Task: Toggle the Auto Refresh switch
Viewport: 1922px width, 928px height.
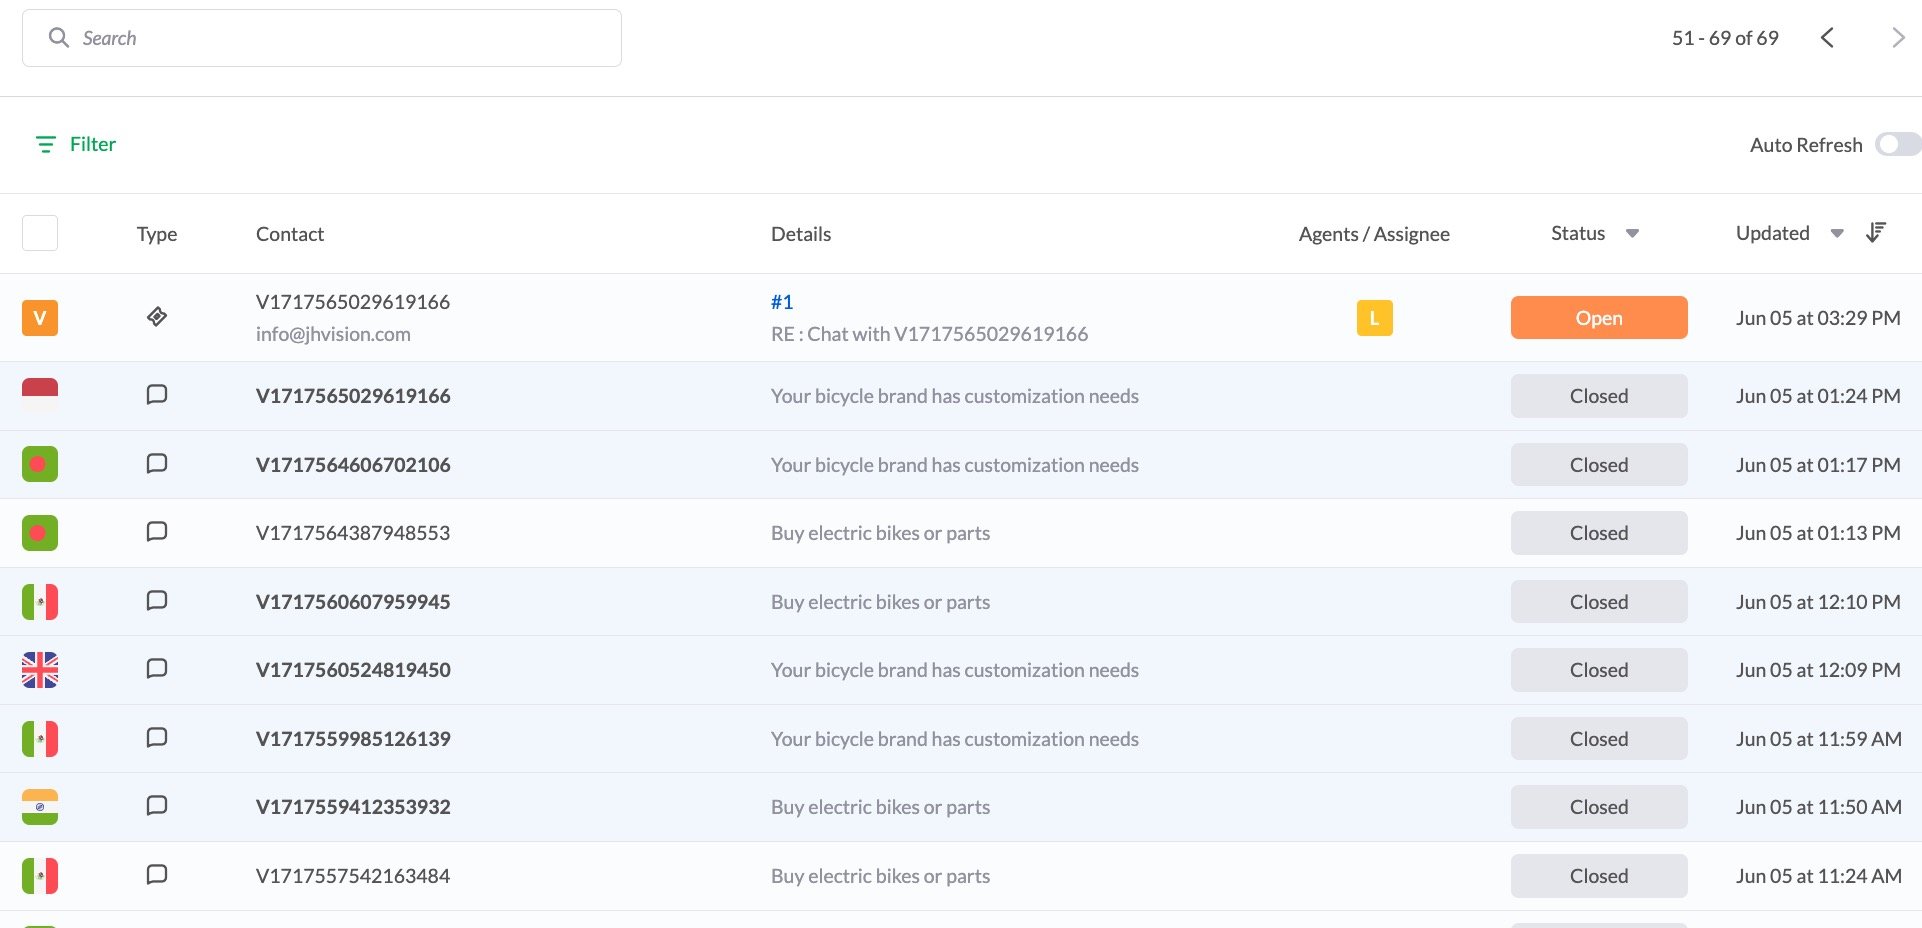Action: (x=1897, y=144)
